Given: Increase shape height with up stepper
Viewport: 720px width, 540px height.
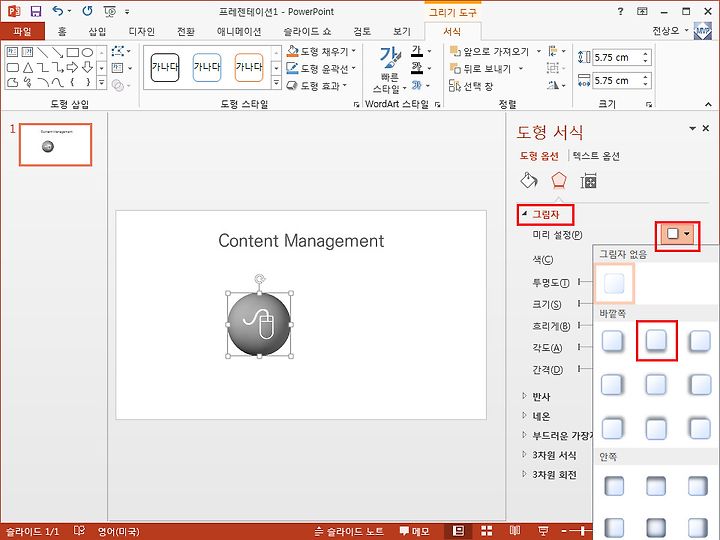Looking at the screenshot, I should pyautogui.click(x=646, y=54).
